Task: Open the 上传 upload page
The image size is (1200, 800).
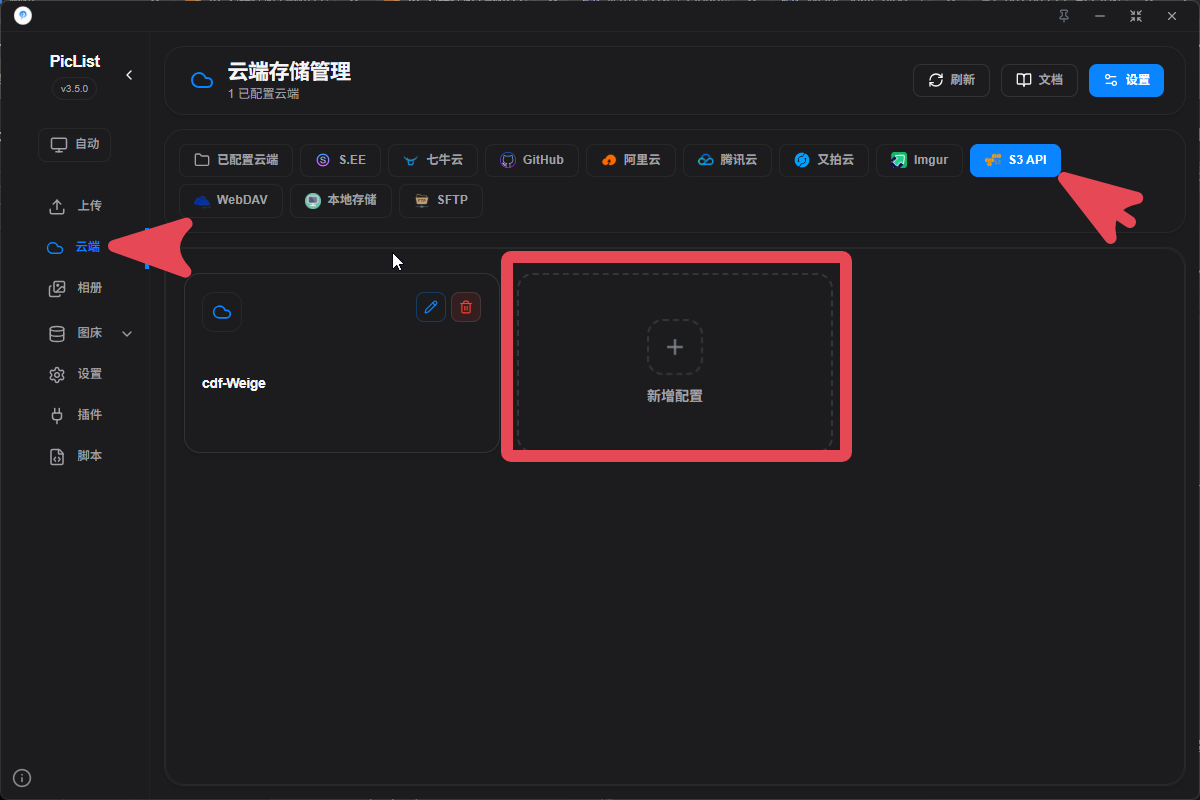Action: click(75, 206)
